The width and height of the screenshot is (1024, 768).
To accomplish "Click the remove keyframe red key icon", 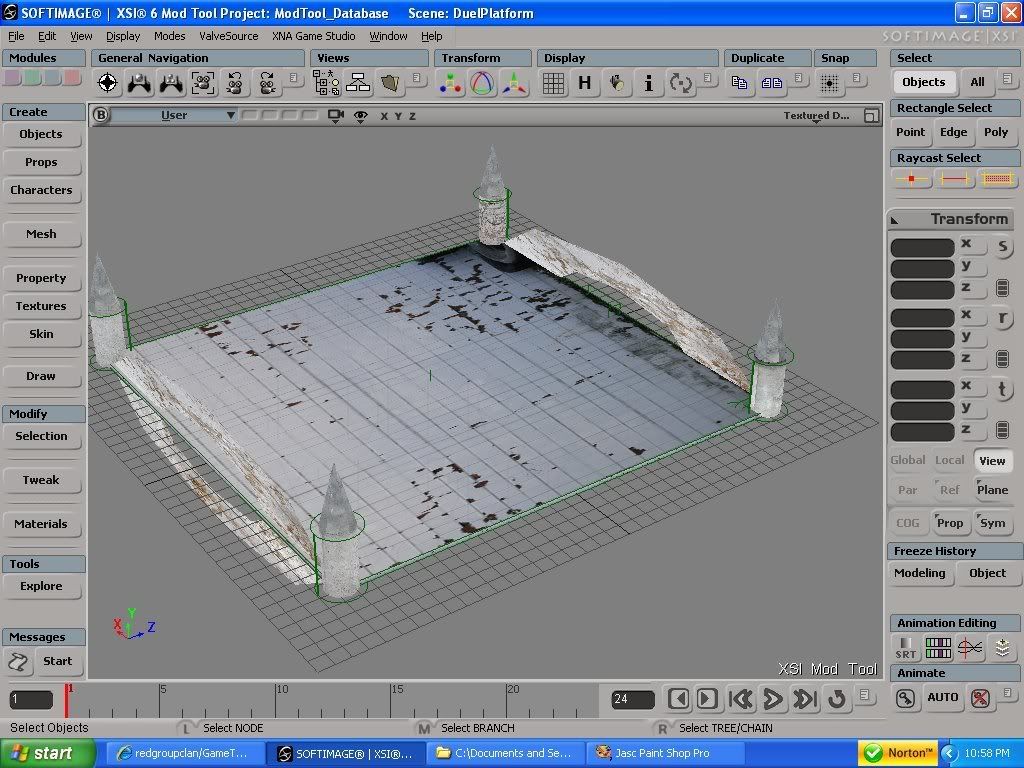I will (980, 698).
